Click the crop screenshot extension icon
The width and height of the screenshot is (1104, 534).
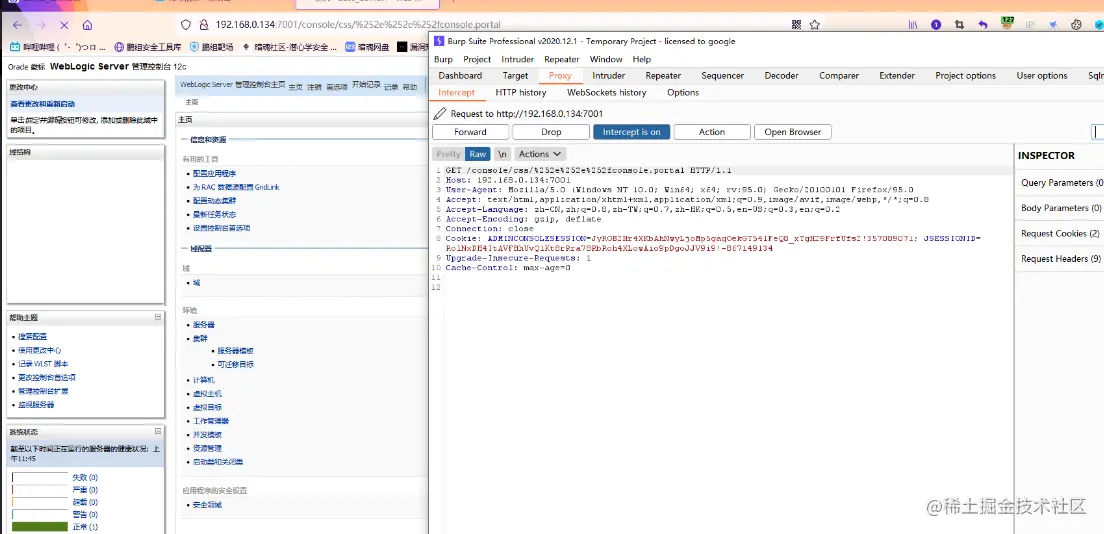tap(959, 25)
